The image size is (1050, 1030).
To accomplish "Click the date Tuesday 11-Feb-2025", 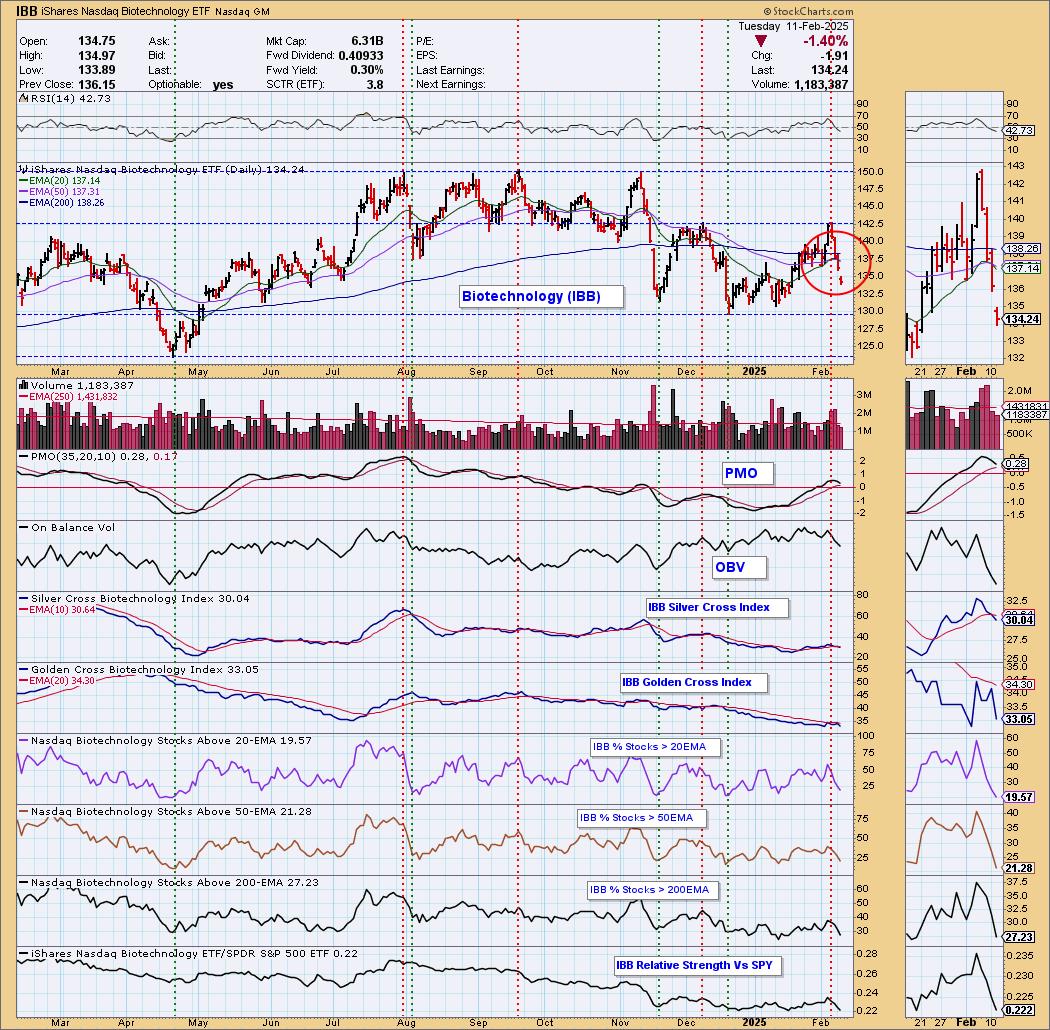I will (x=793, y=26).
